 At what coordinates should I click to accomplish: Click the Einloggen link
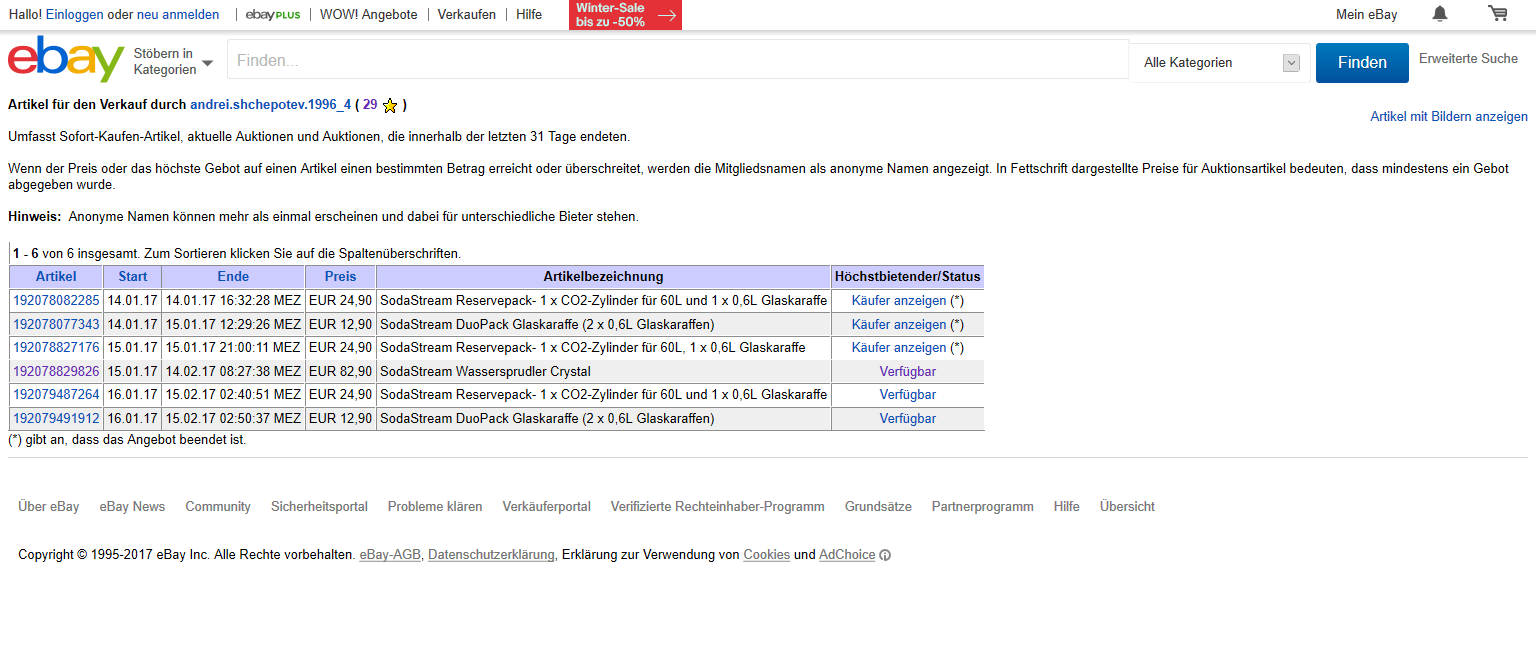[75, 15]
